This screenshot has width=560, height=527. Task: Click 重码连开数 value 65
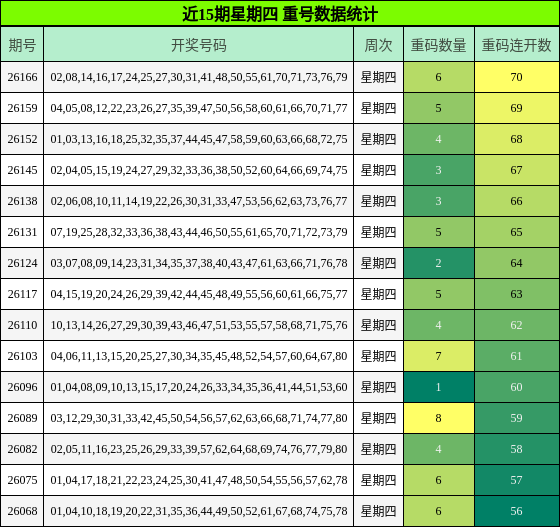(516, 232)
